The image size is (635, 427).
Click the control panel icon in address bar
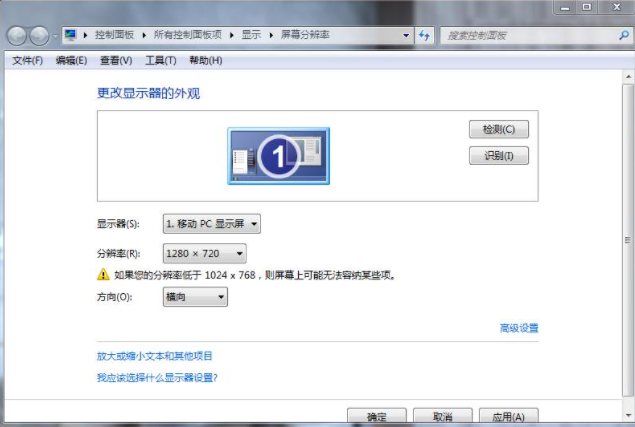pos(70,35)
